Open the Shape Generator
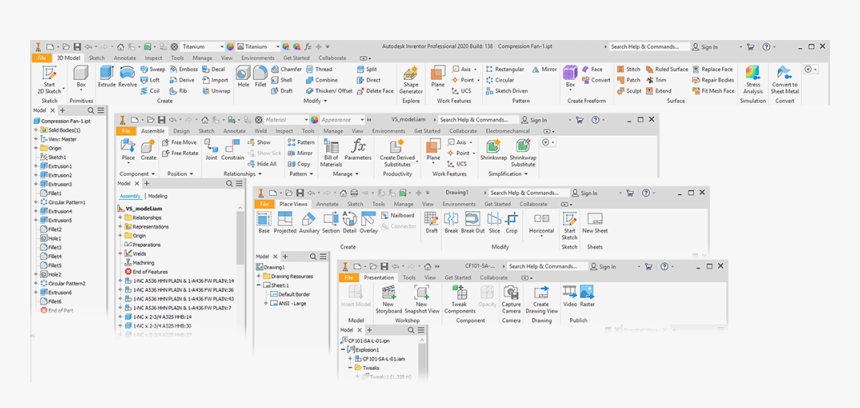The image size is (860, 408). pos(411,81)
